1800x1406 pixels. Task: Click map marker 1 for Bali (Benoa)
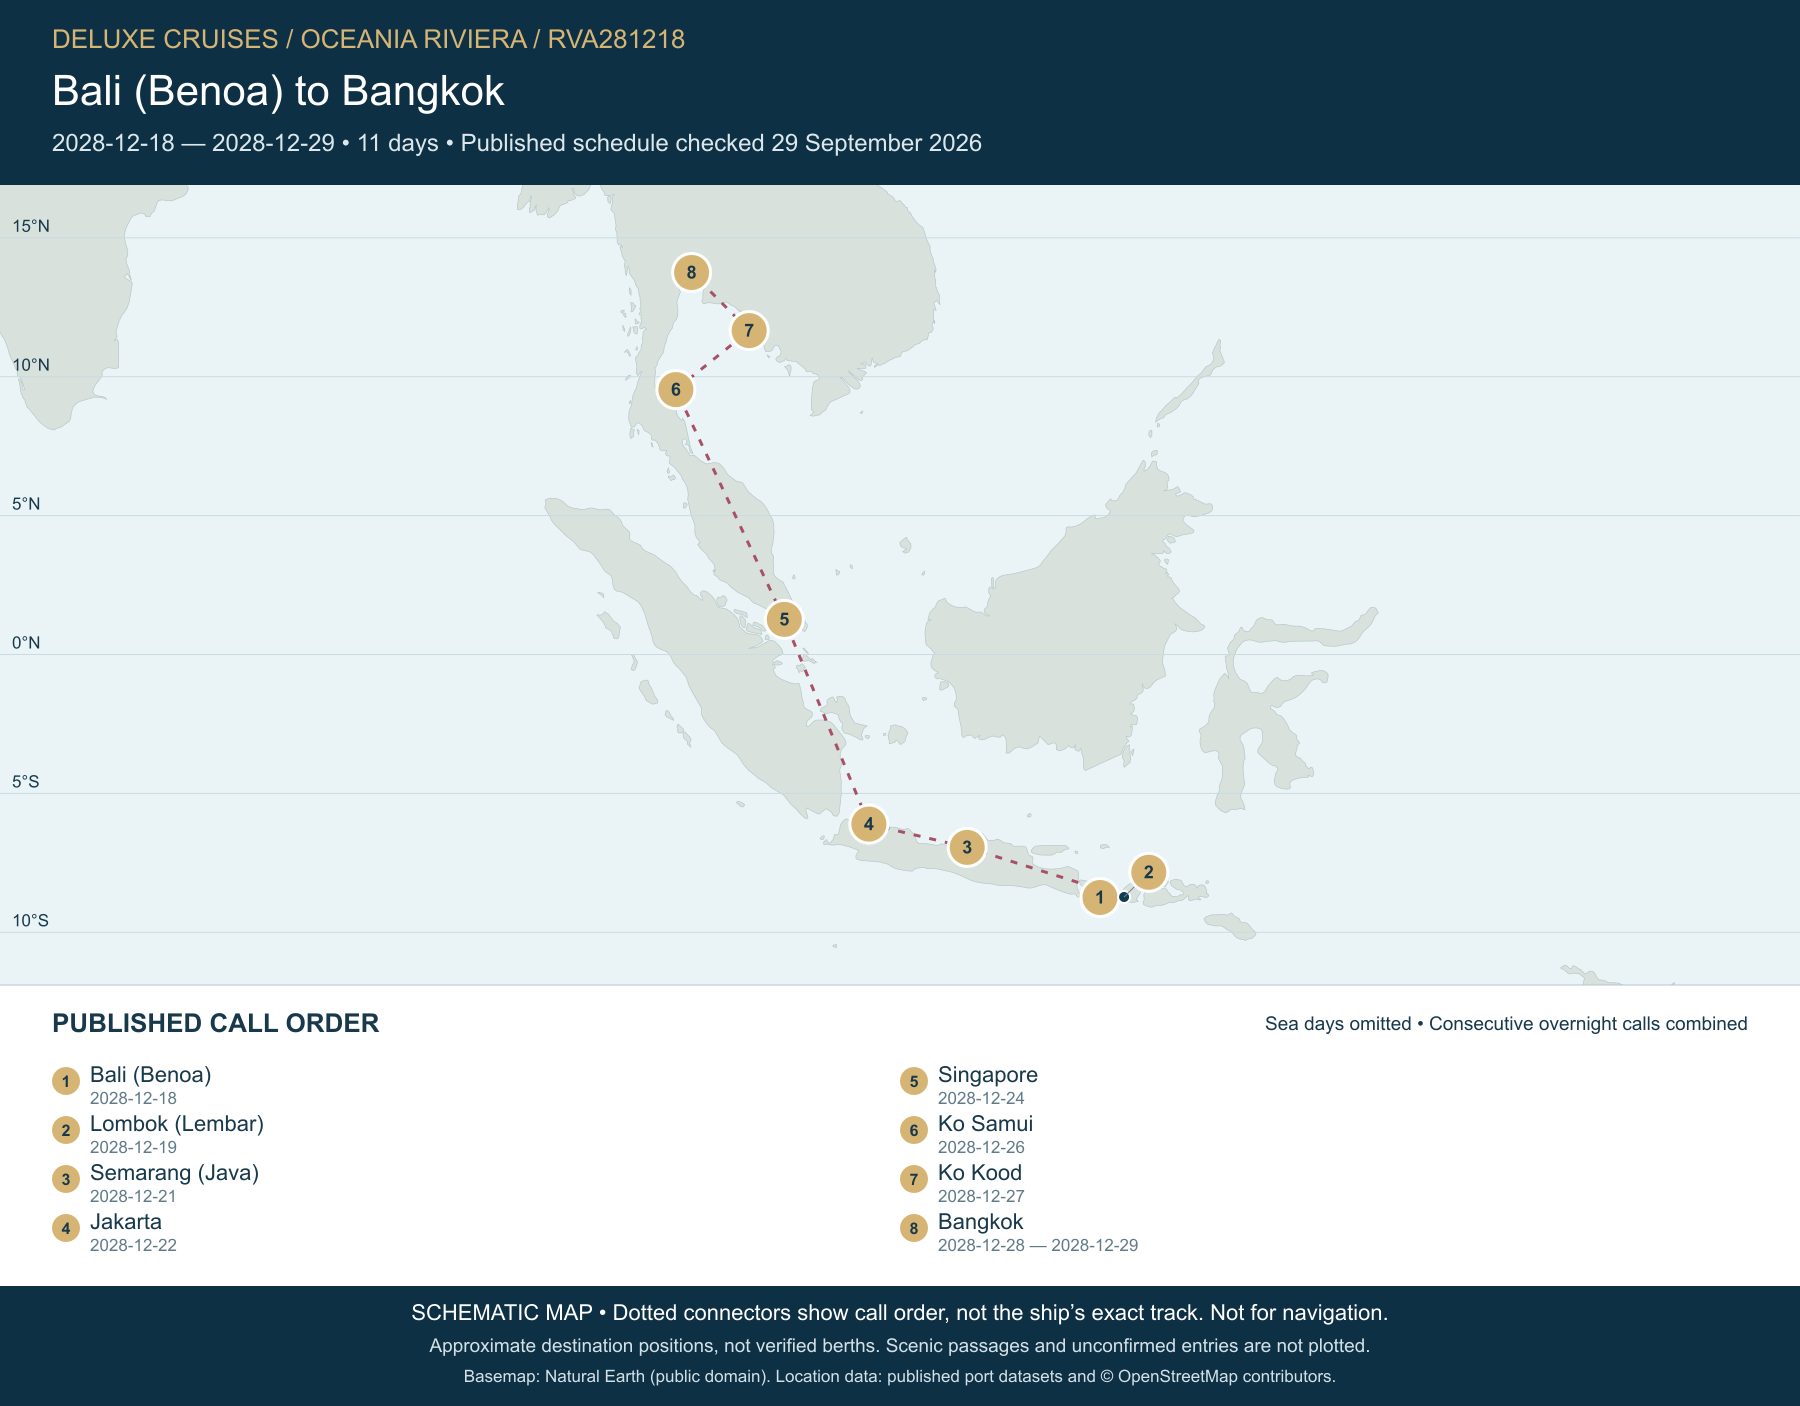[x=1100, y=897]
